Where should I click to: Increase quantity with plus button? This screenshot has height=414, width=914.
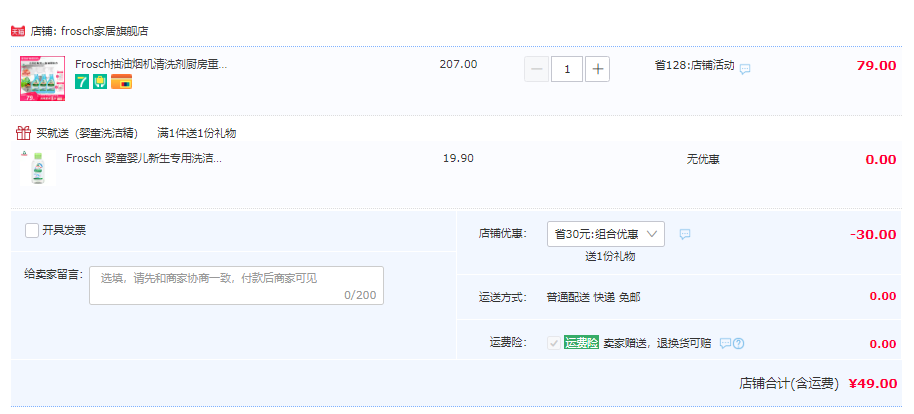597,69
